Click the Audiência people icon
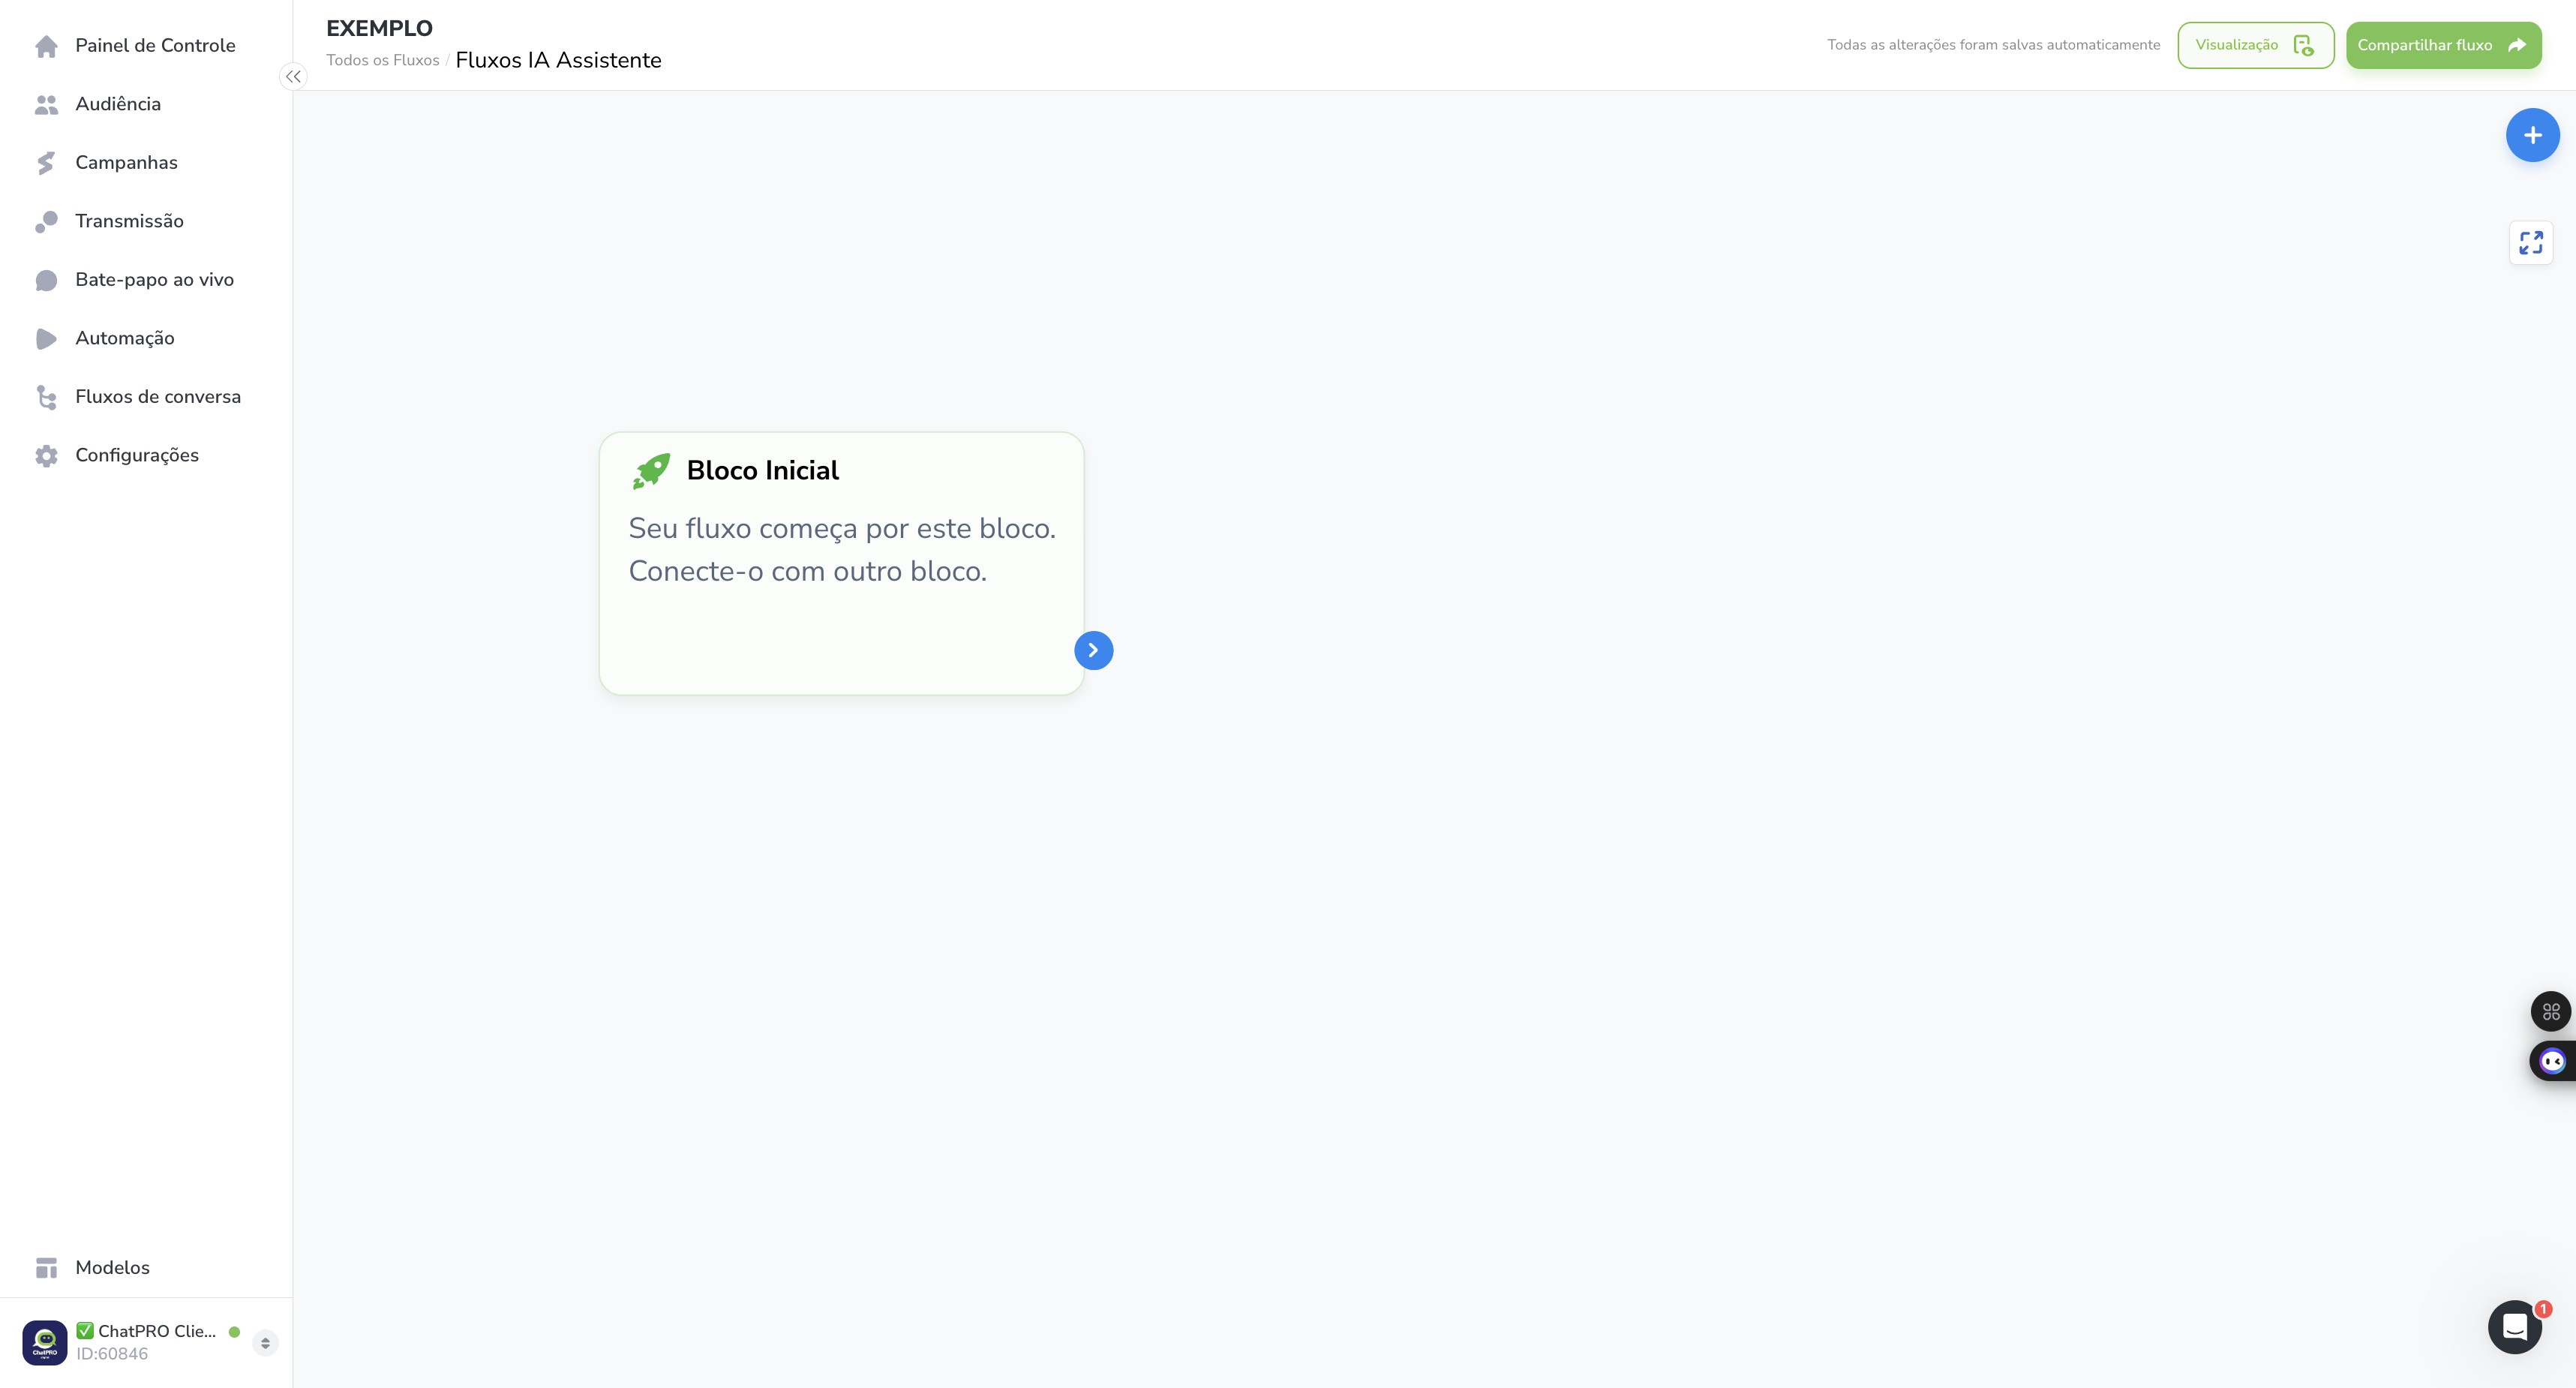This screenshot has height=1388, width=2576. [x=46, y=104]
